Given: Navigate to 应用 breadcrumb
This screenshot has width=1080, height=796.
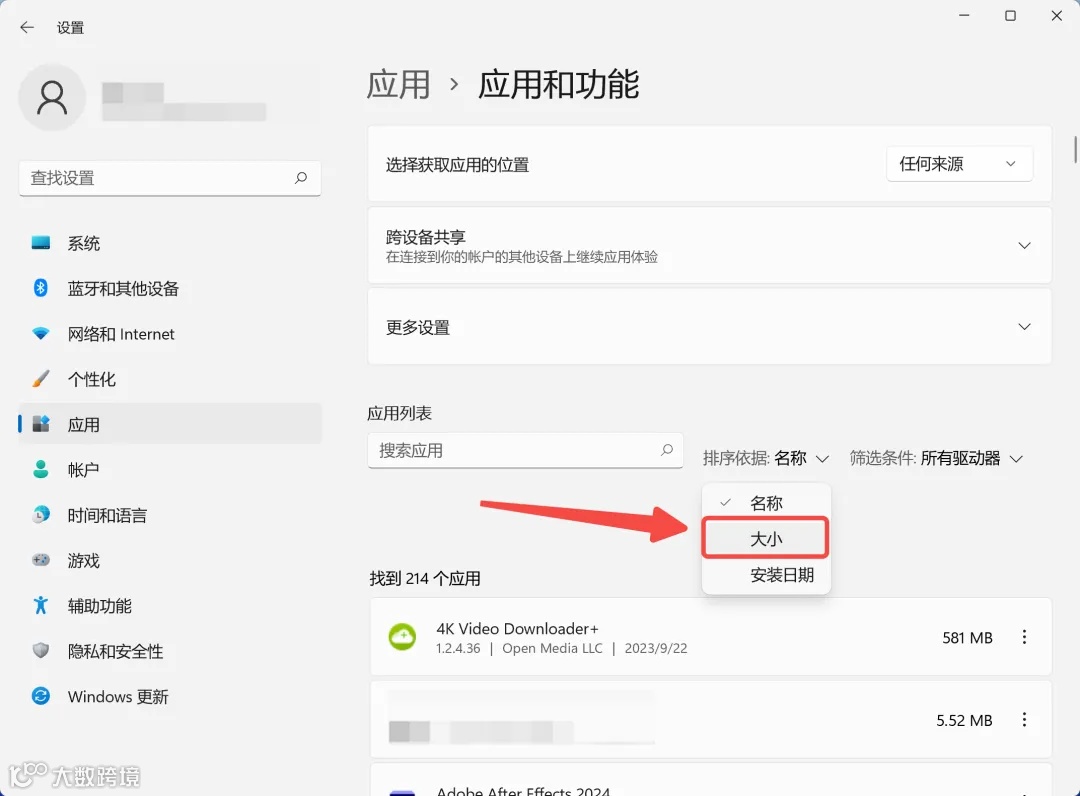Looking at the screenshot, I should pos(398,85).
